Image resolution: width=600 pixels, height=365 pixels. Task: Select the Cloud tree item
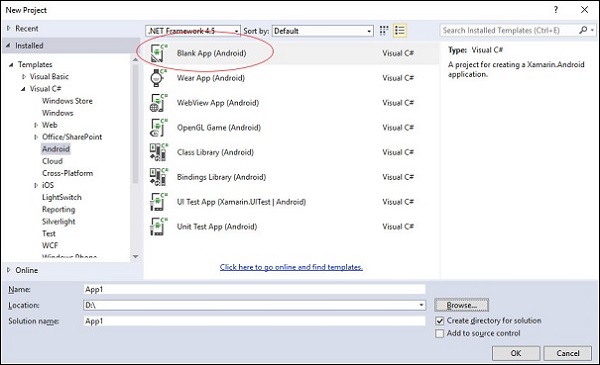[x=52, y=161]
